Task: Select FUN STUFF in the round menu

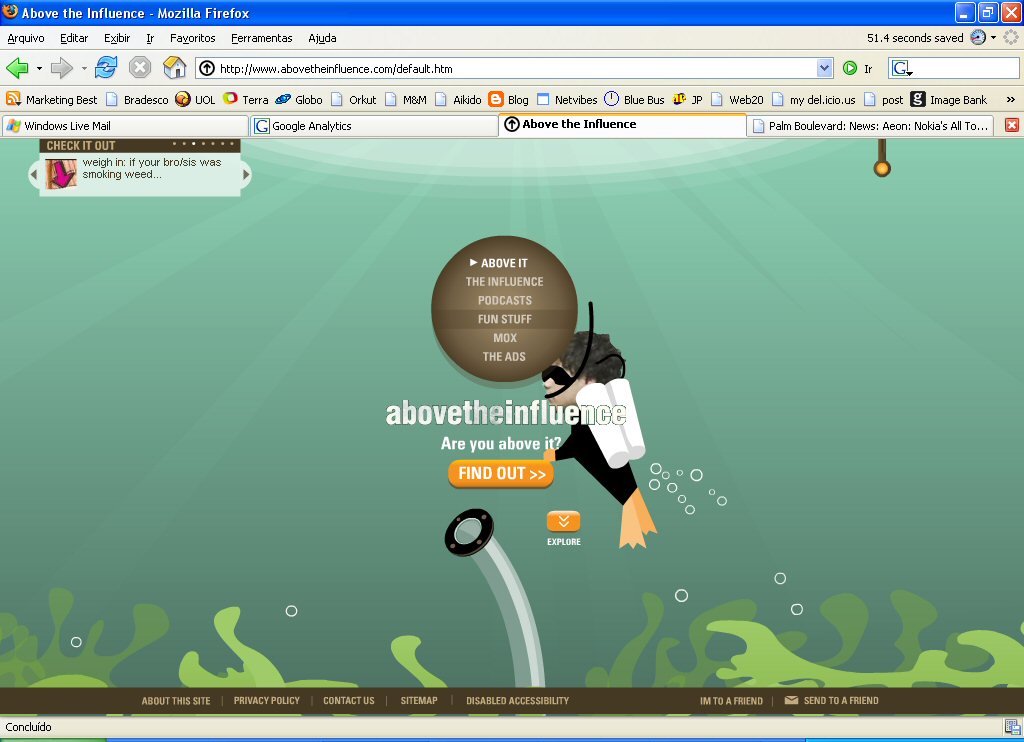Action: tap(505, 319)
